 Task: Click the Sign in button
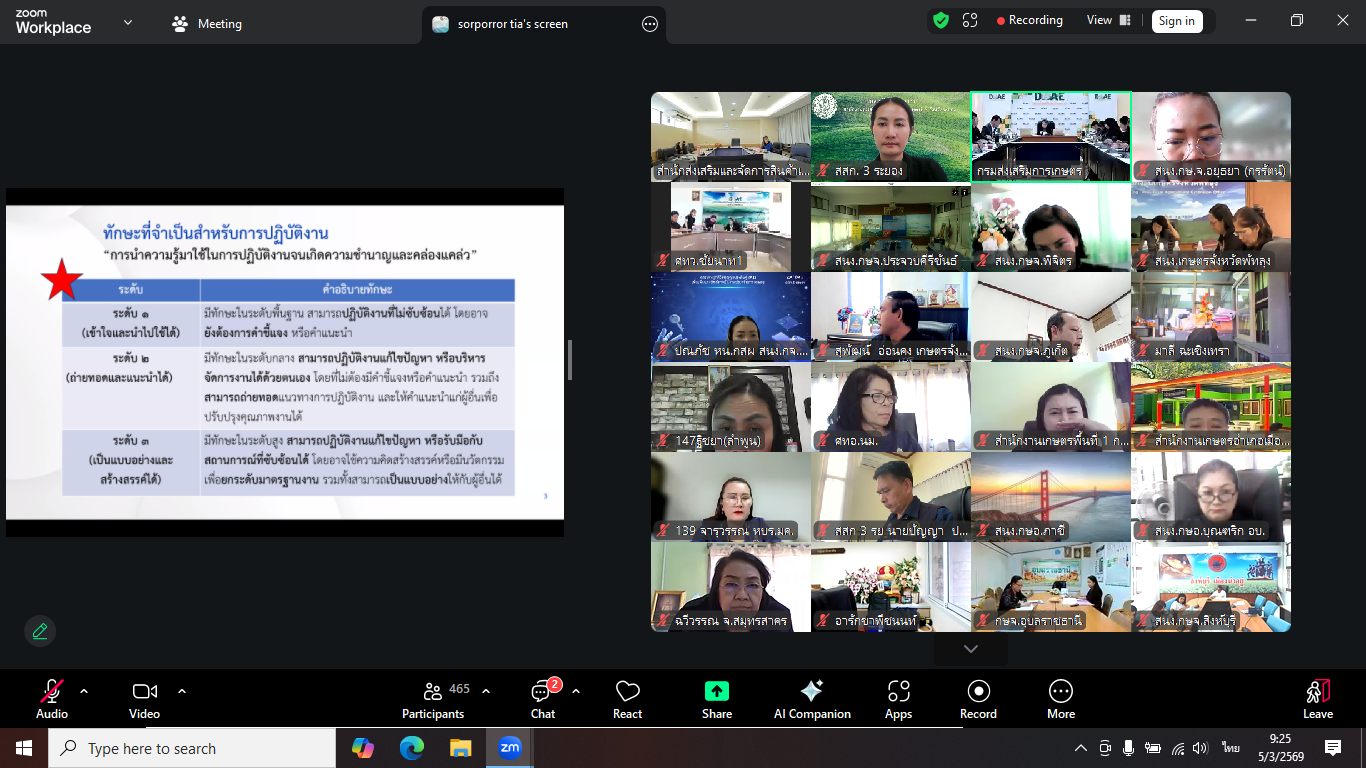pos(1176,21)
